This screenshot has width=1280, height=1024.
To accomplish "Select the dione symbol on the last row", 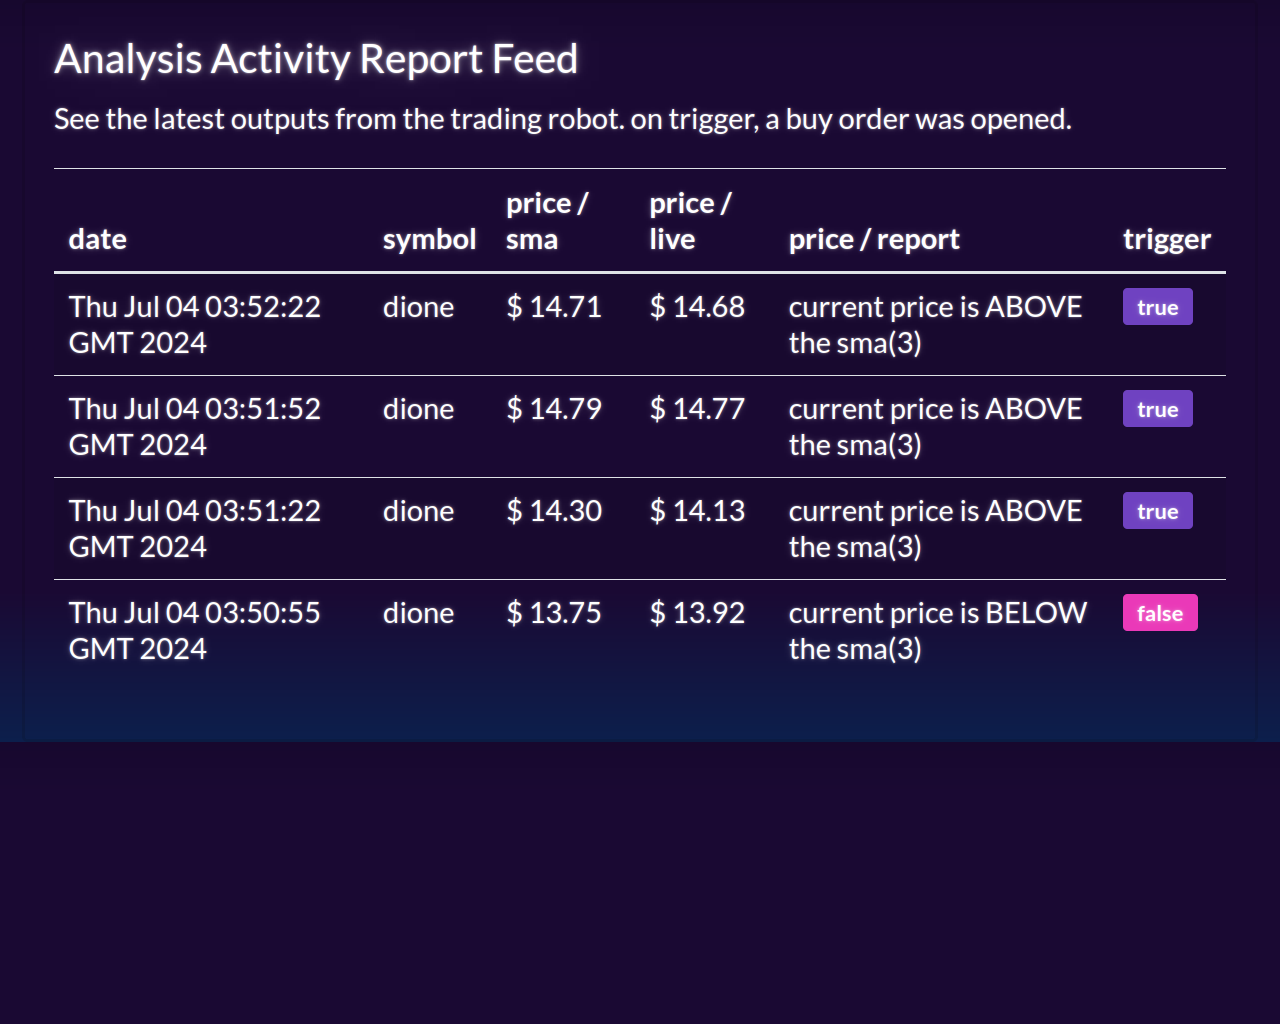I will tap(418, 612).
